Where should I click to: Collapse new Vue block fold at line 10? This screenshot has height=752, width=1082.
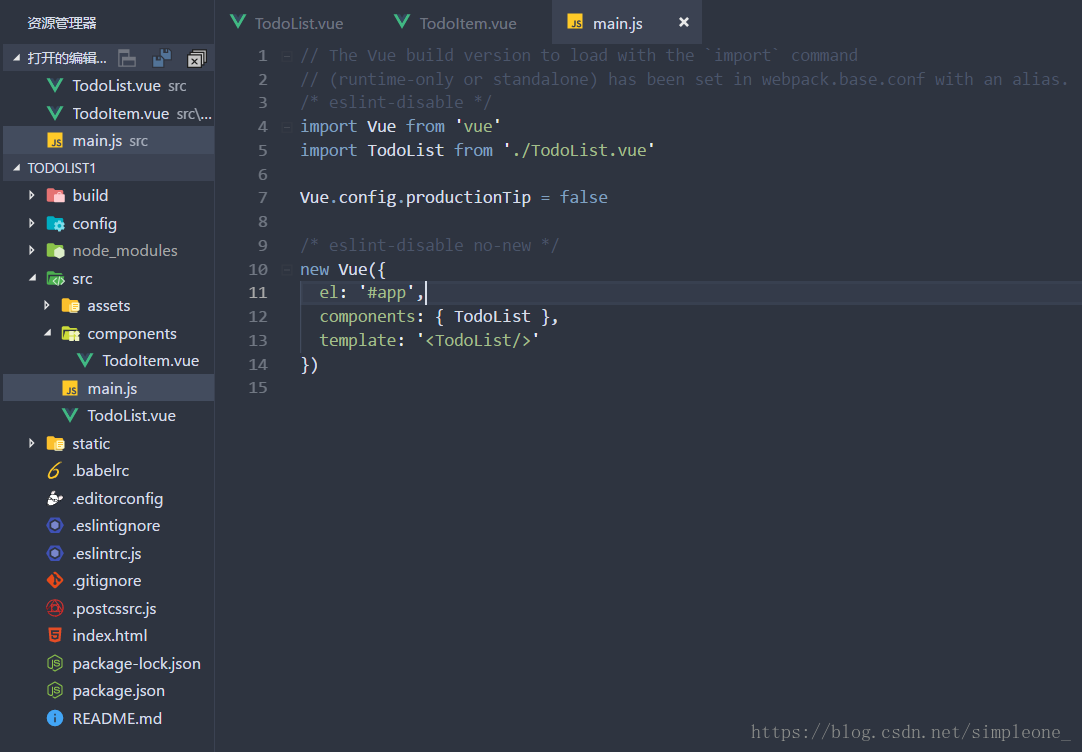(x=286, y=269)
